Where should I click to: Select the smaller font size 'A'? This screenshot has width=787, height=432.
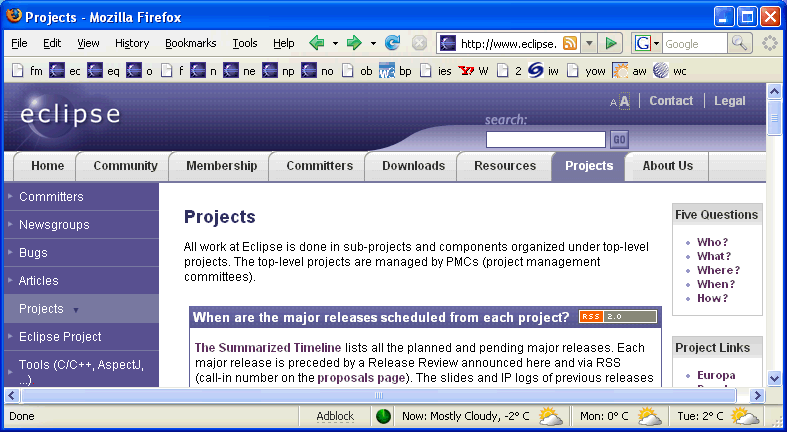pos(613,103)
